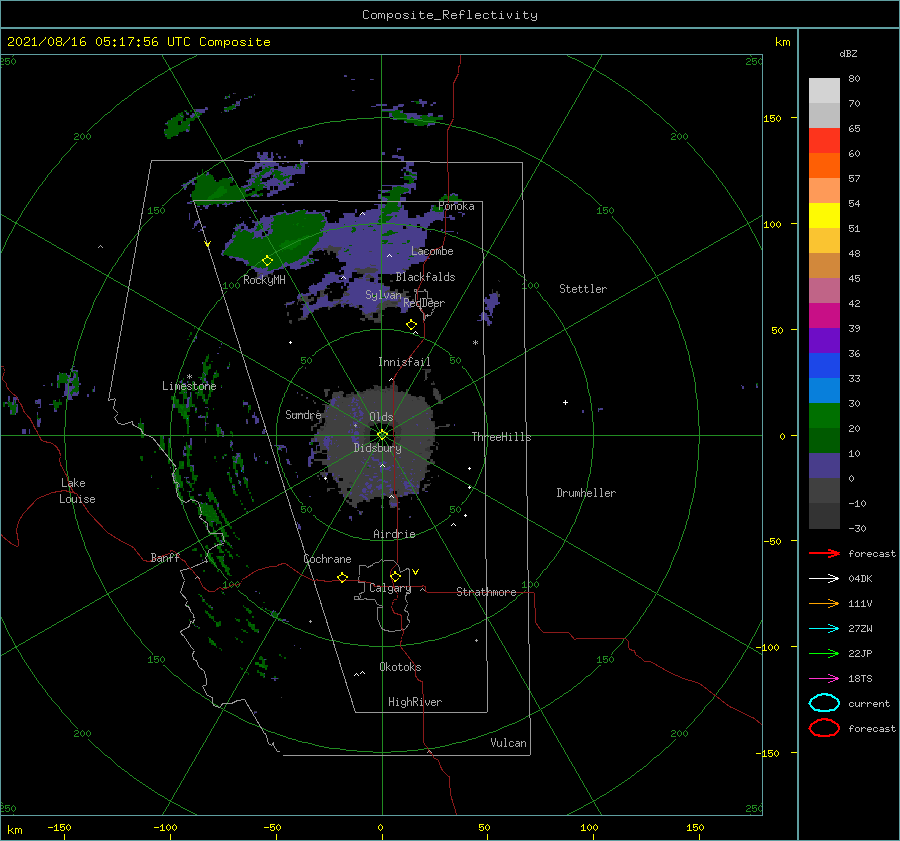Click the red forecast arrow in the legend
This screenshot has height=841, width=900.
point(824,553)
